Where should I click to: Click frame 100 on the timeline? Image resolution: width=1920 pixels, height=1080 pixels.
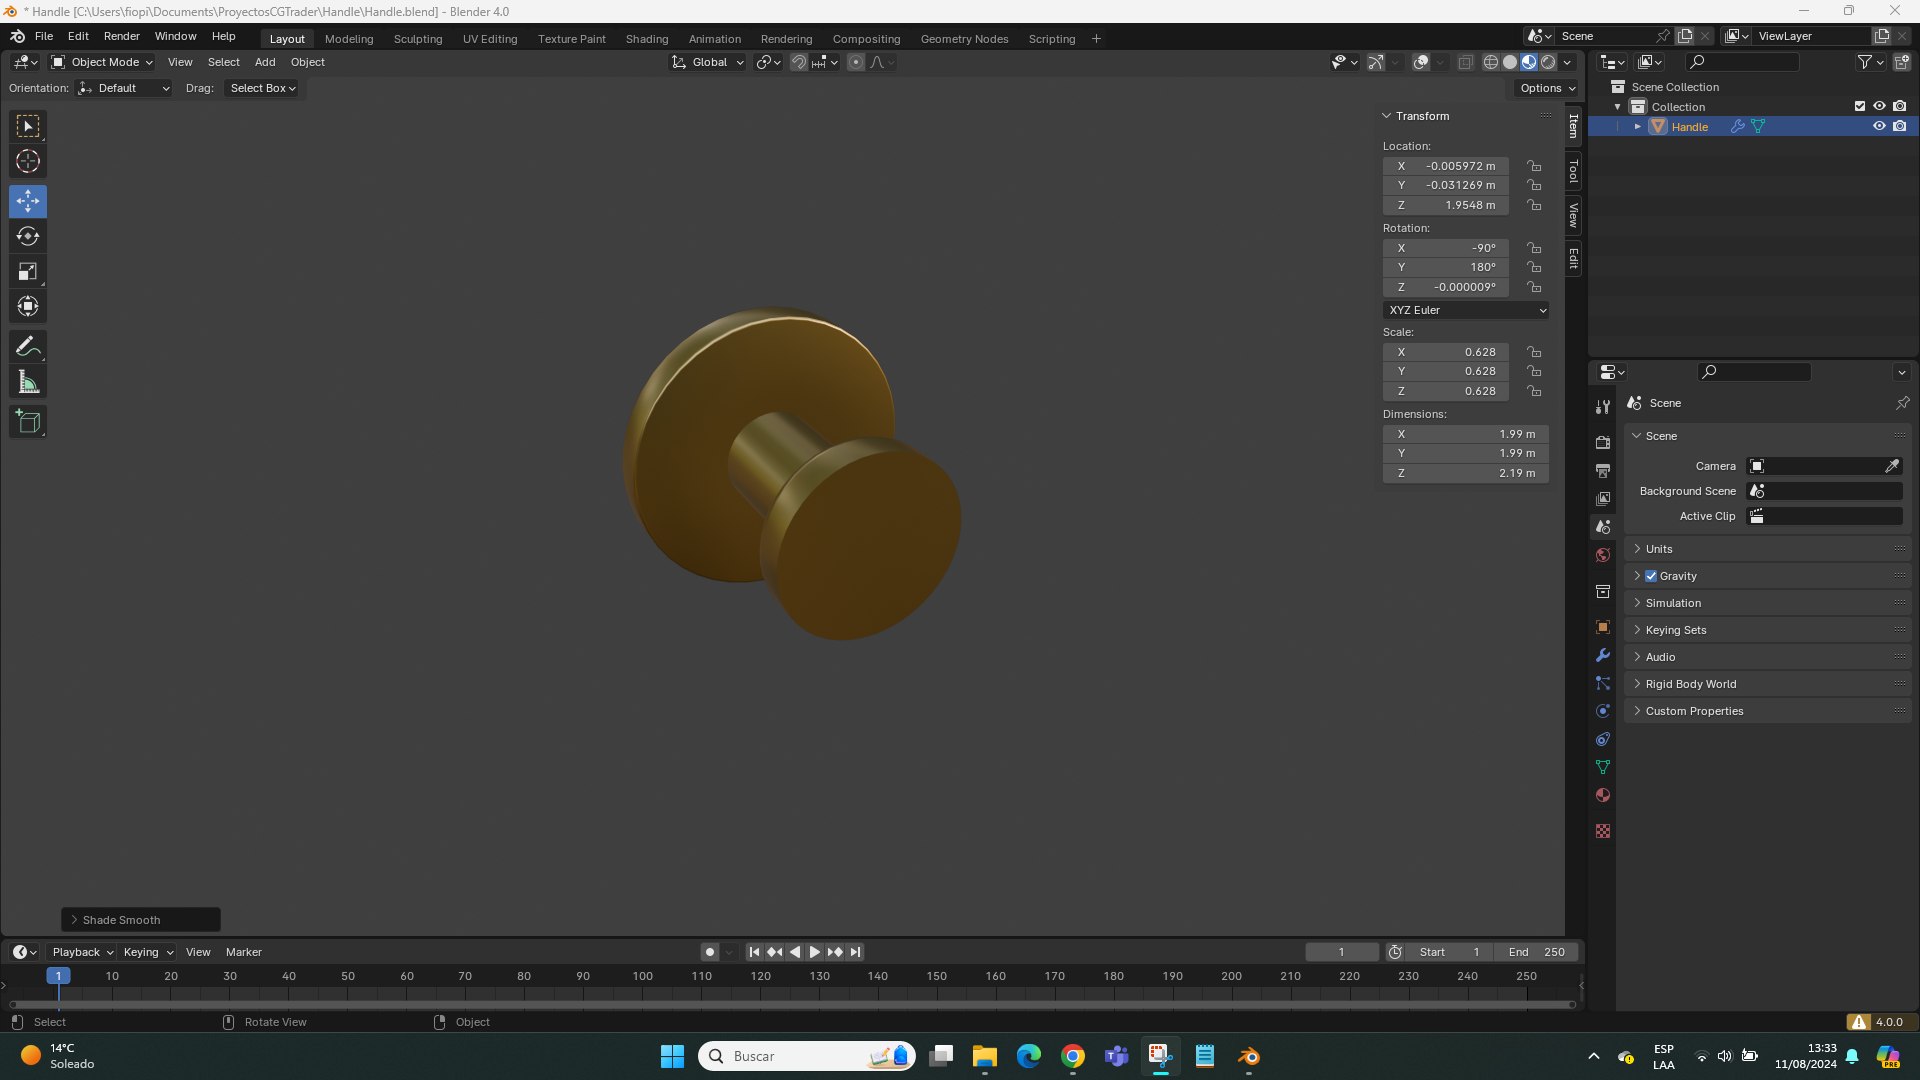[x=643, y=977]
